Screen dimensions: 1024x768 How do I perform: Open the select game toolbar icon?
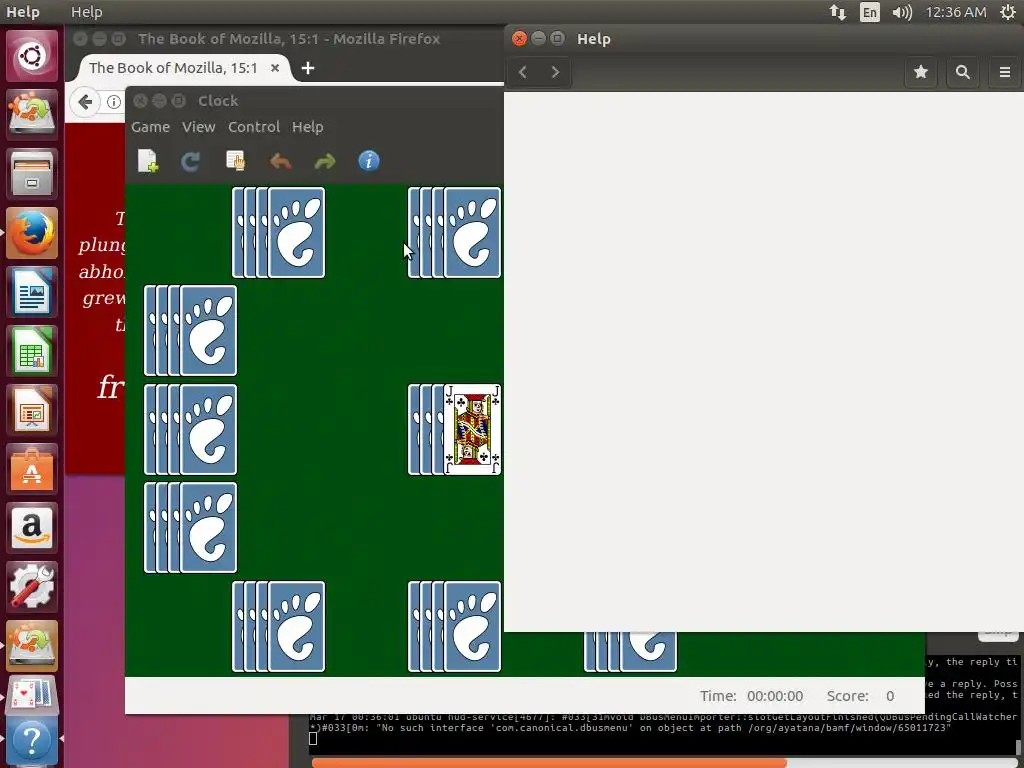pos(235,161)
